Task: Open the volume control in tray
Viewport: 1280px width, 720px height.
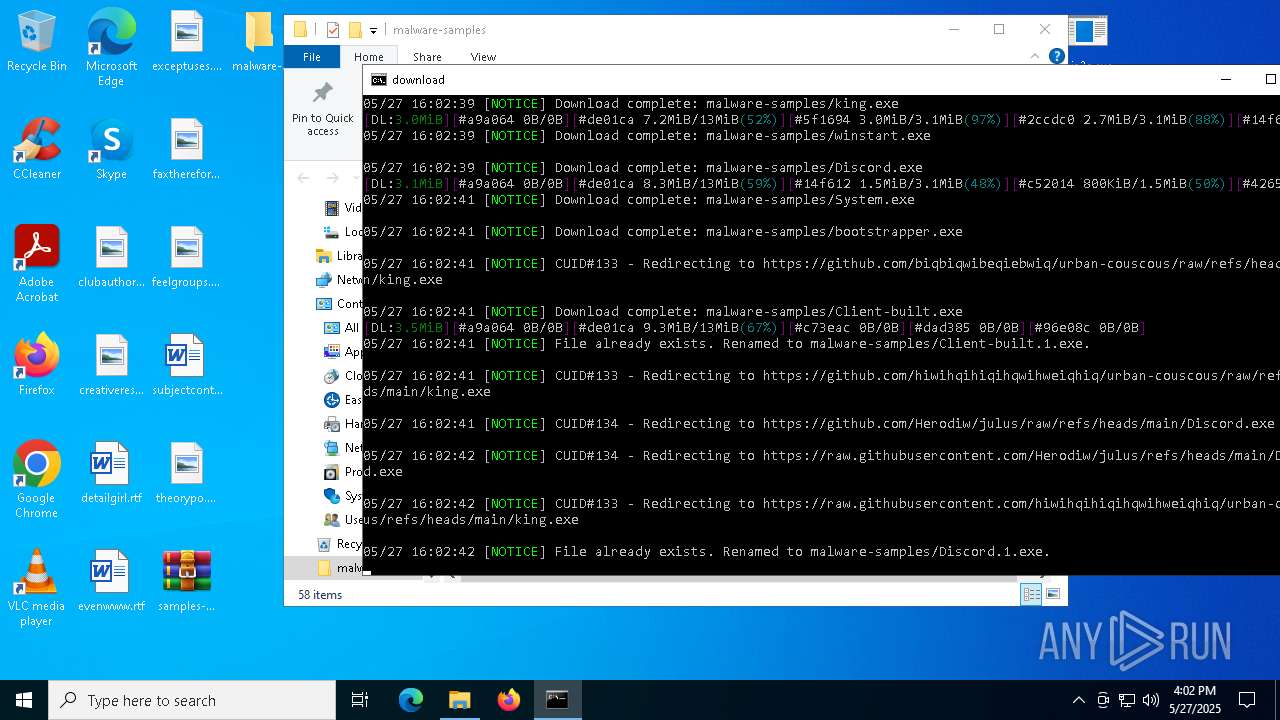Action: (1151, 700)
